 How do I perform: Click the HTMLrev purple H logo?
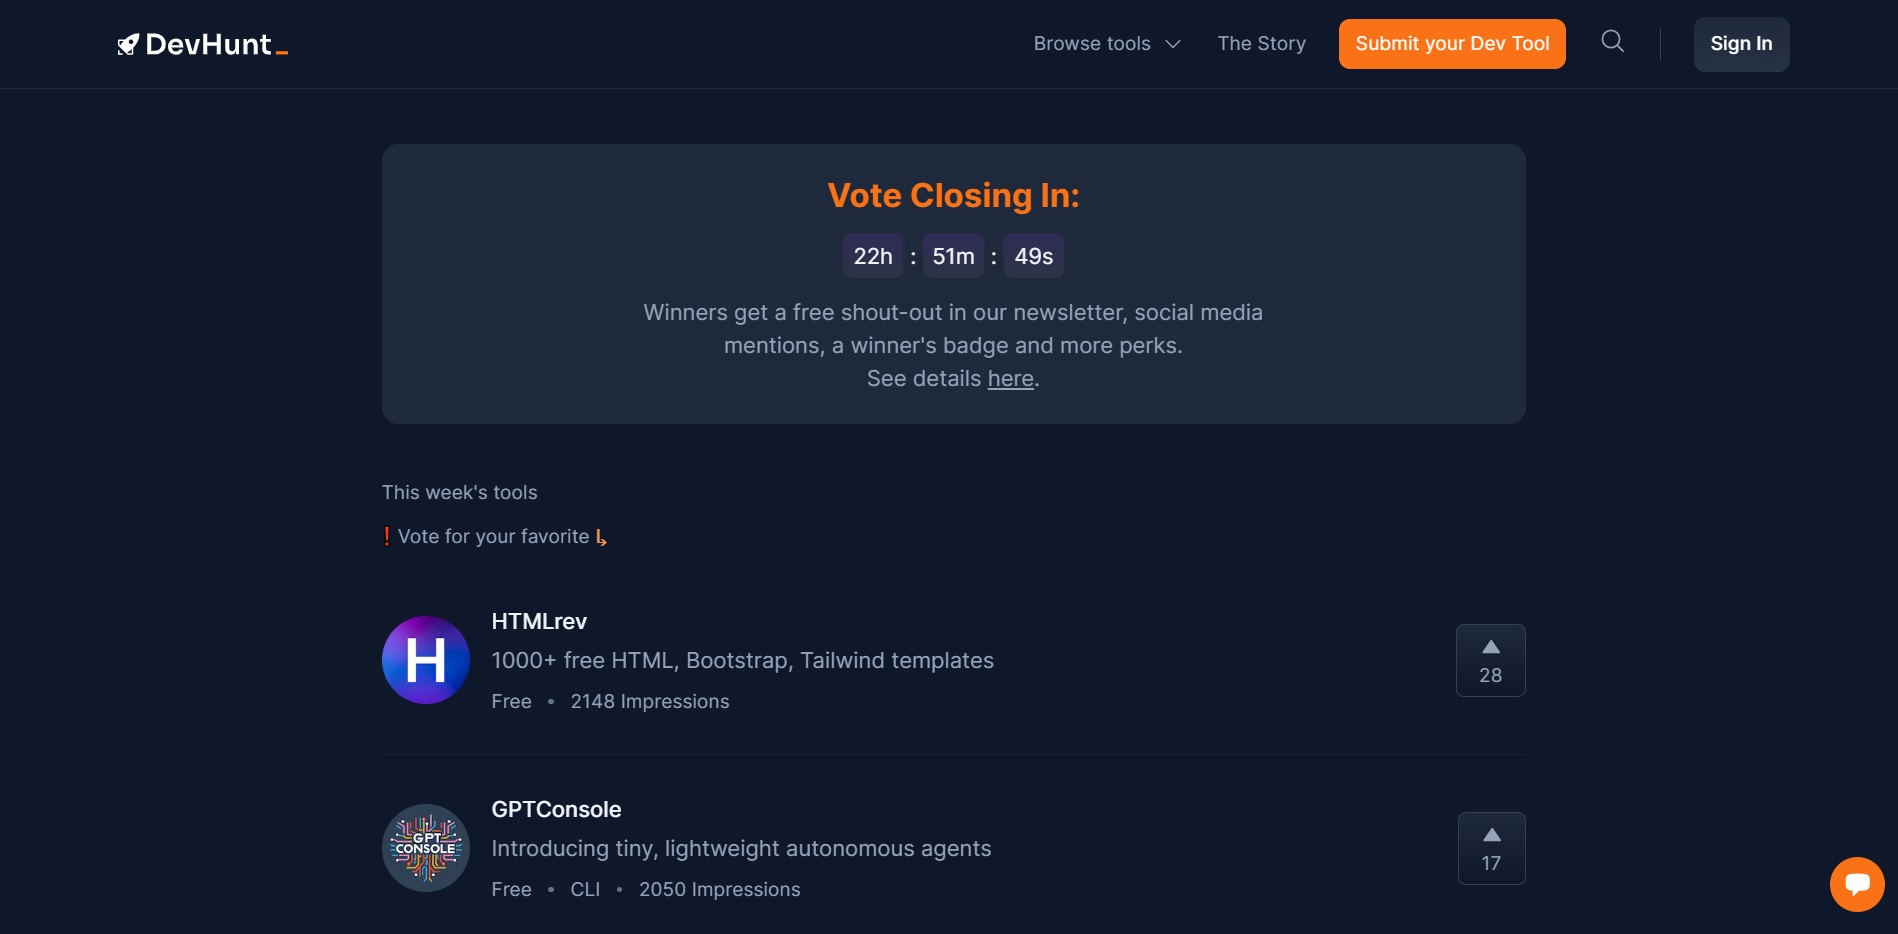click(x=426, y=660)
